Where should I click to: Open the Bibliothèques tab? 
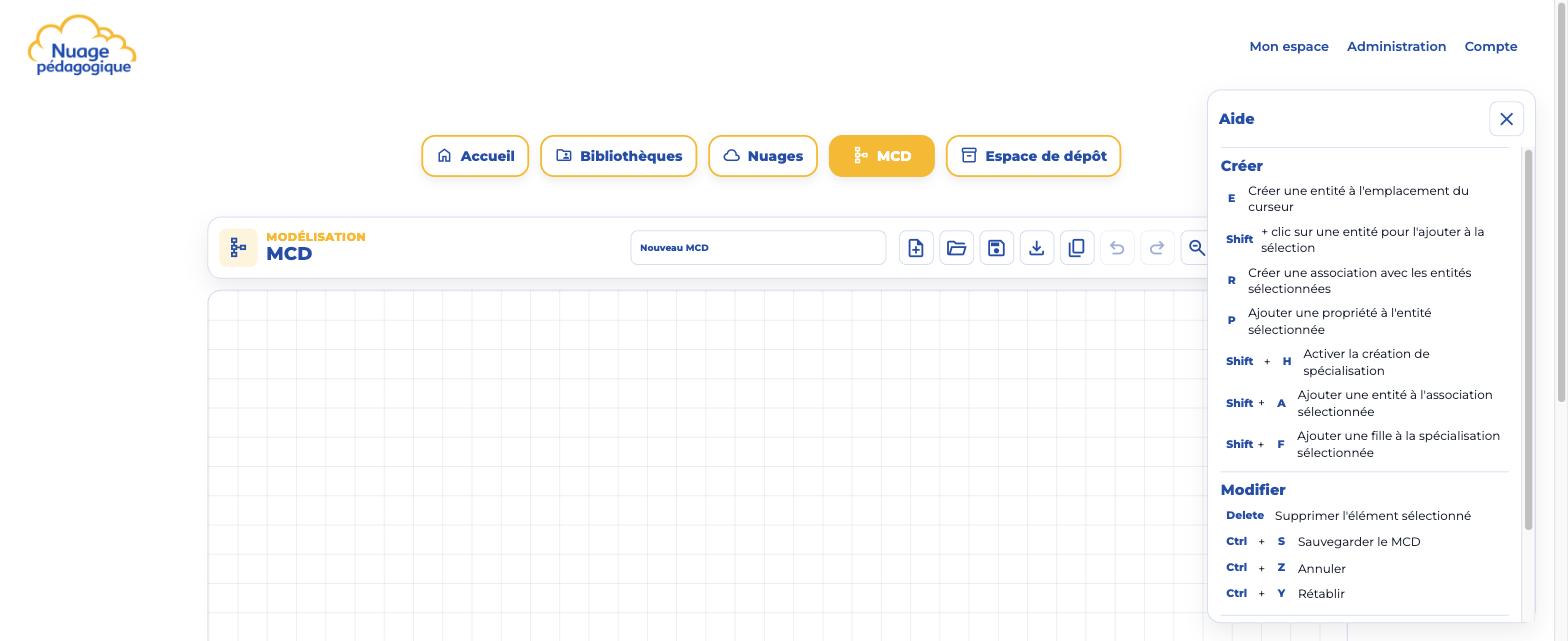coord(619,156)
